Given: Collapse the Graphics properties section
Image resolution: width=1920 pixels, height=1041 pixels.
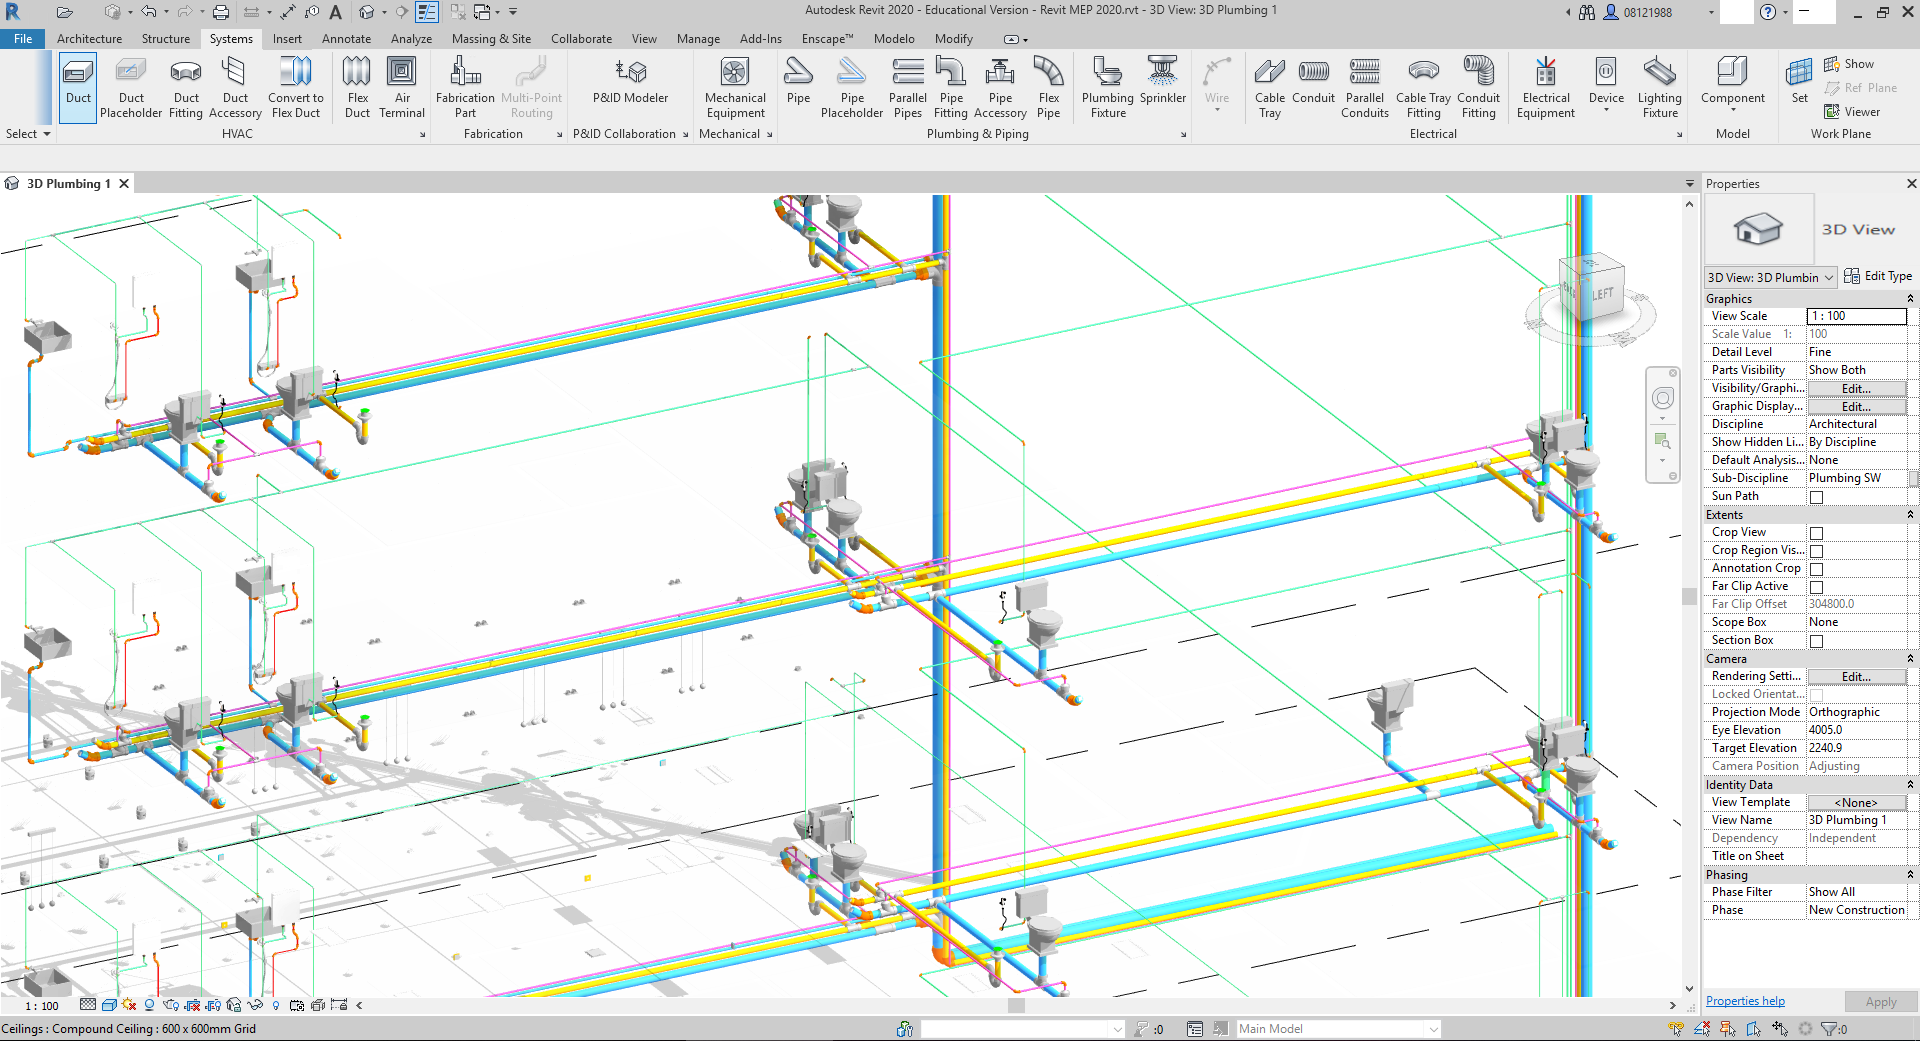Looking at the screenshot, I should [1909, 299].
